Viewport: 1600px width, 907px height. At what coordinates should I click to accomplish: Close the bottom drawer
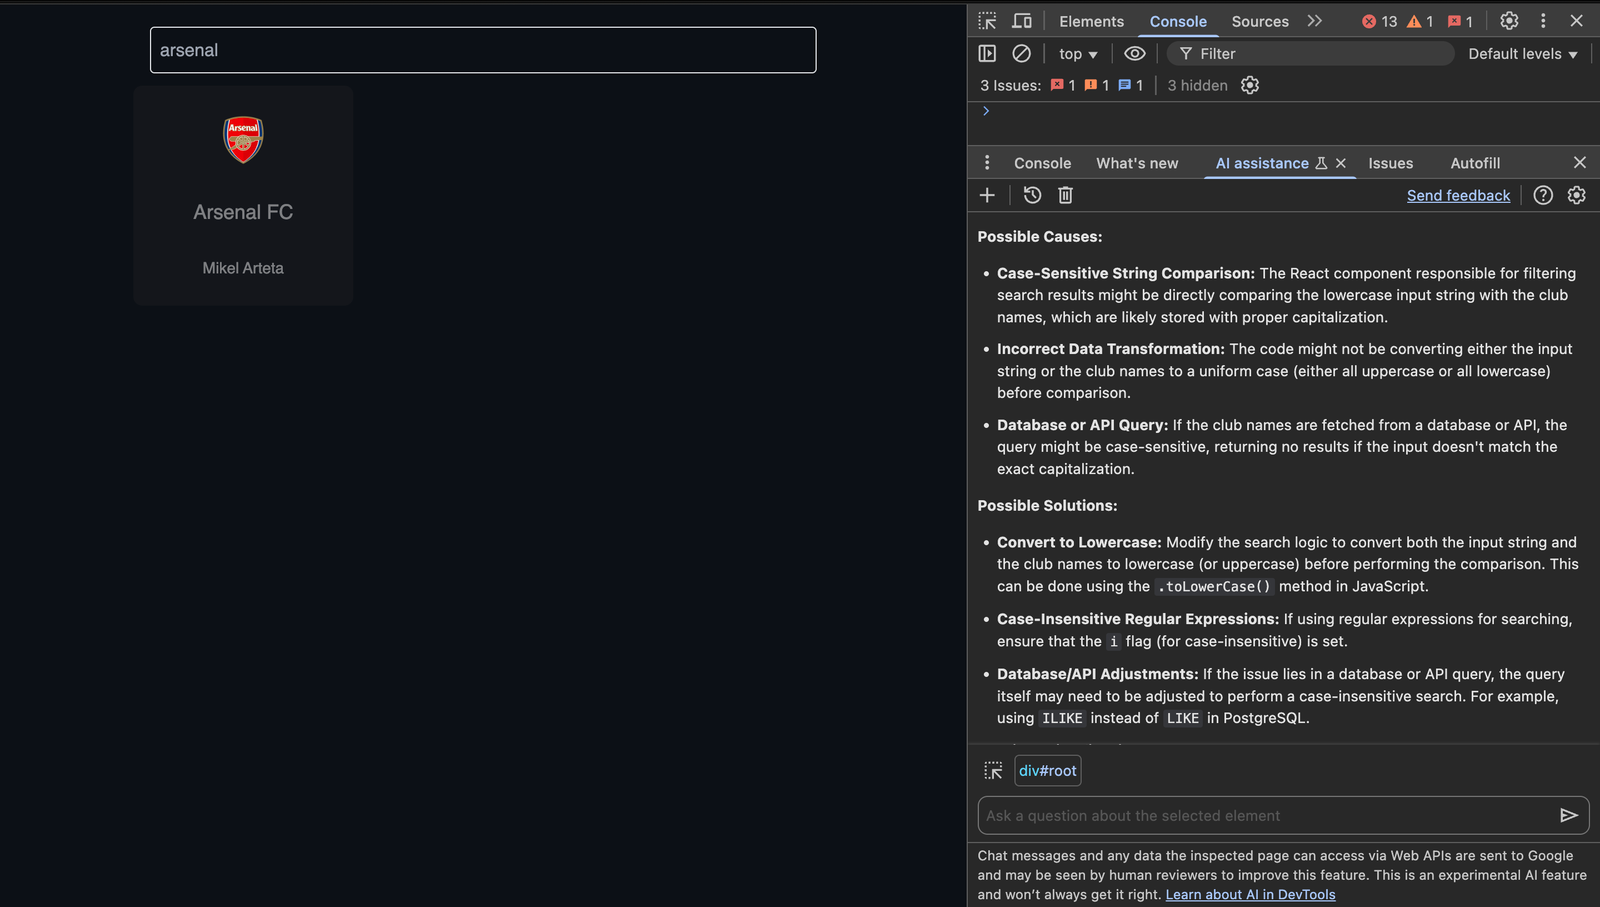click(1579, 163)
